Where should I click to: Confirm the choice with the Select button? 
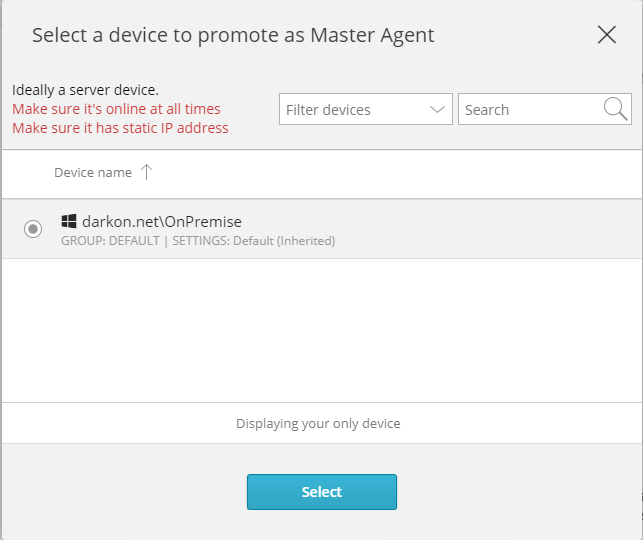[x=322, y=492]
